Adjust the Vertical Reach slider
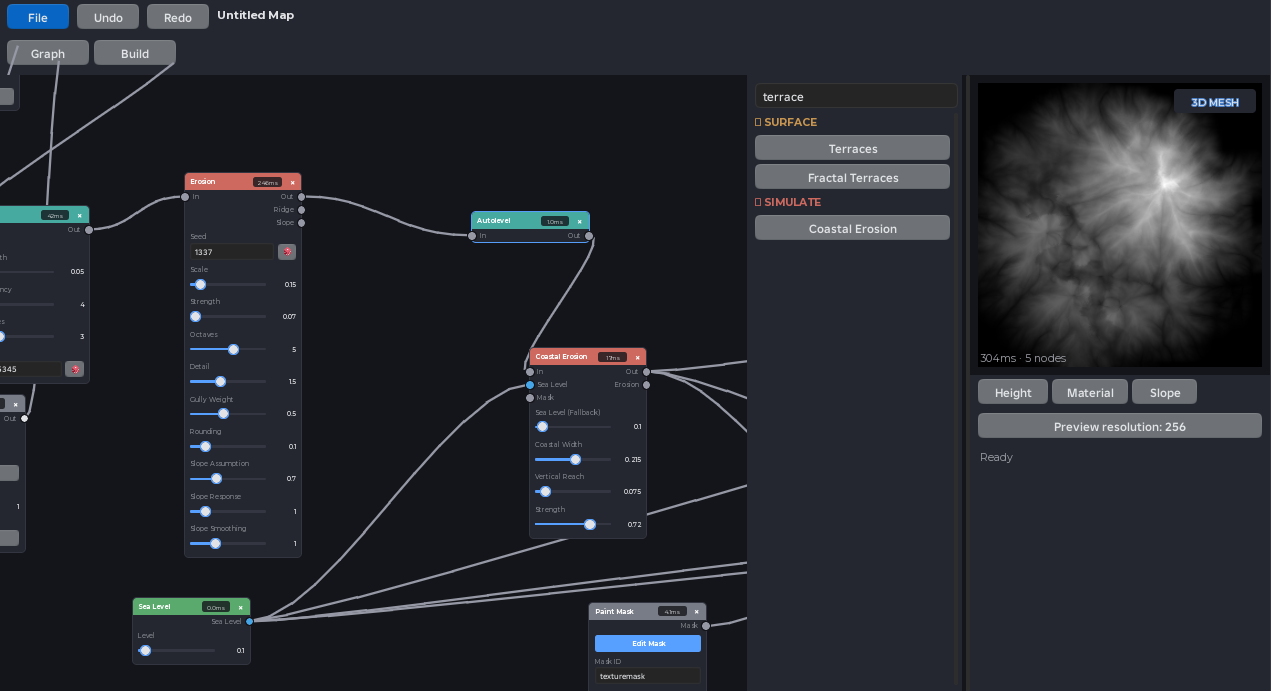 click(x=573, y=492)
